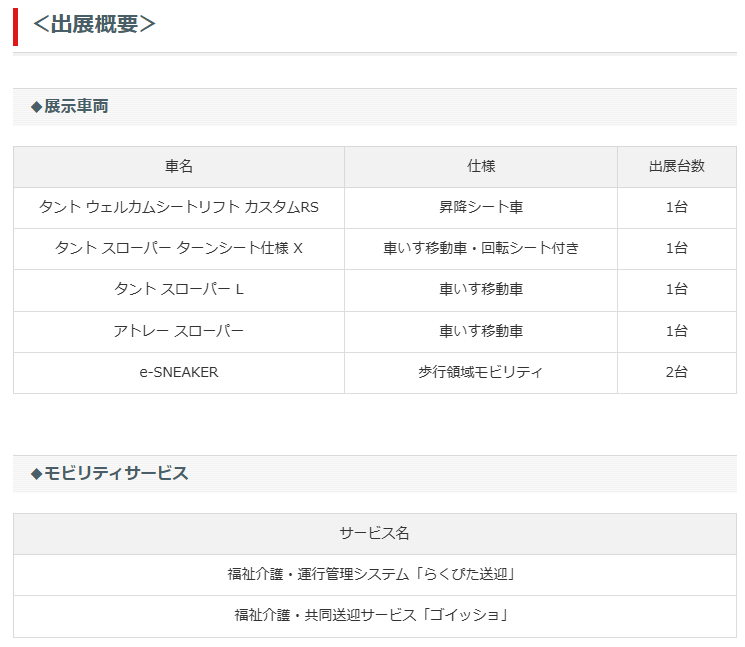Select the タント スローパー L cell
The width and height of the screenshot is (745, 647).
[x=179, y=289]
